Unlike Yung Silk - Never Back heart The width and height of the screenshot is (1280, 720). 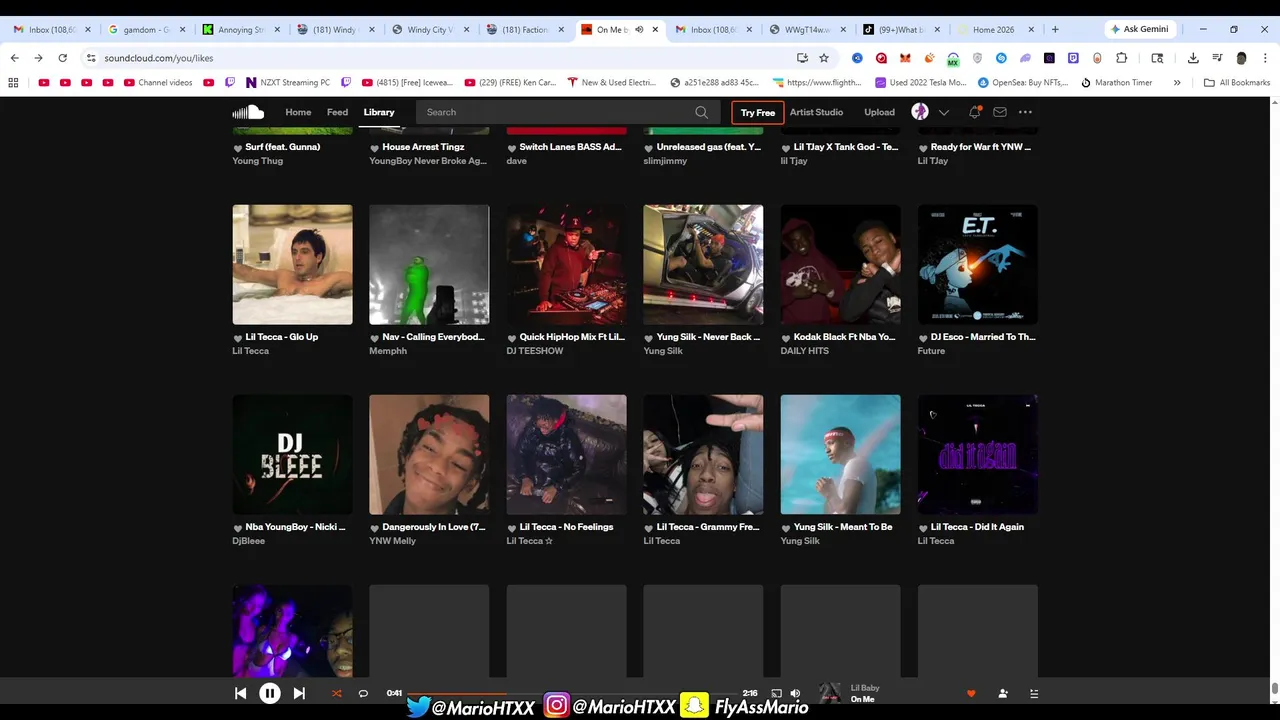649,338
